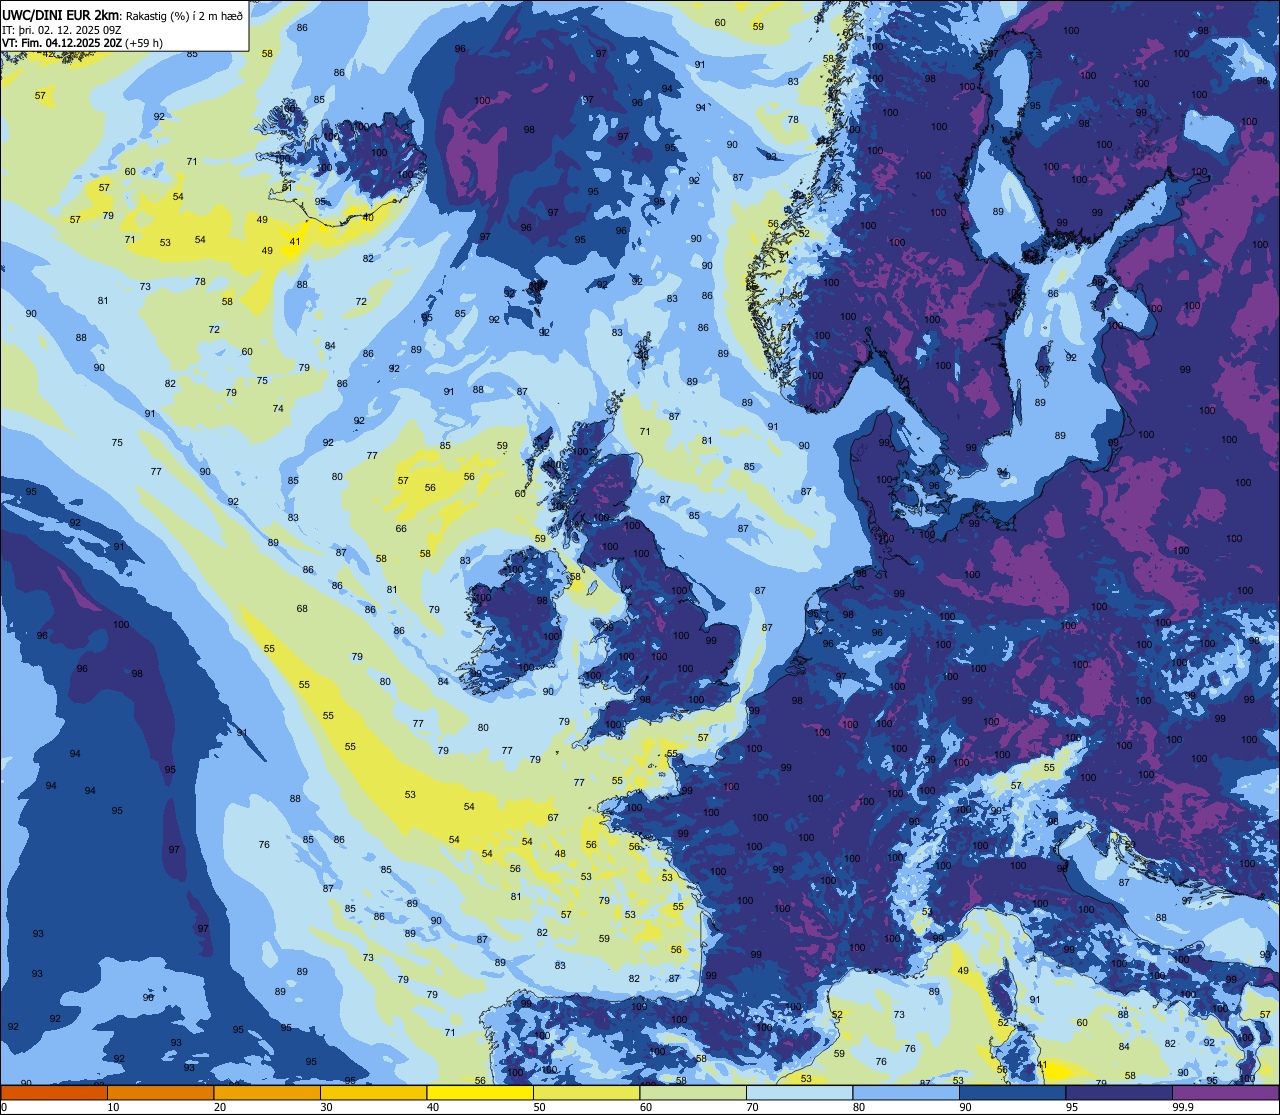1280x1115 pixels.
Task: Select legend swatch between 90 and 95
Action: pos(1012,1092)
